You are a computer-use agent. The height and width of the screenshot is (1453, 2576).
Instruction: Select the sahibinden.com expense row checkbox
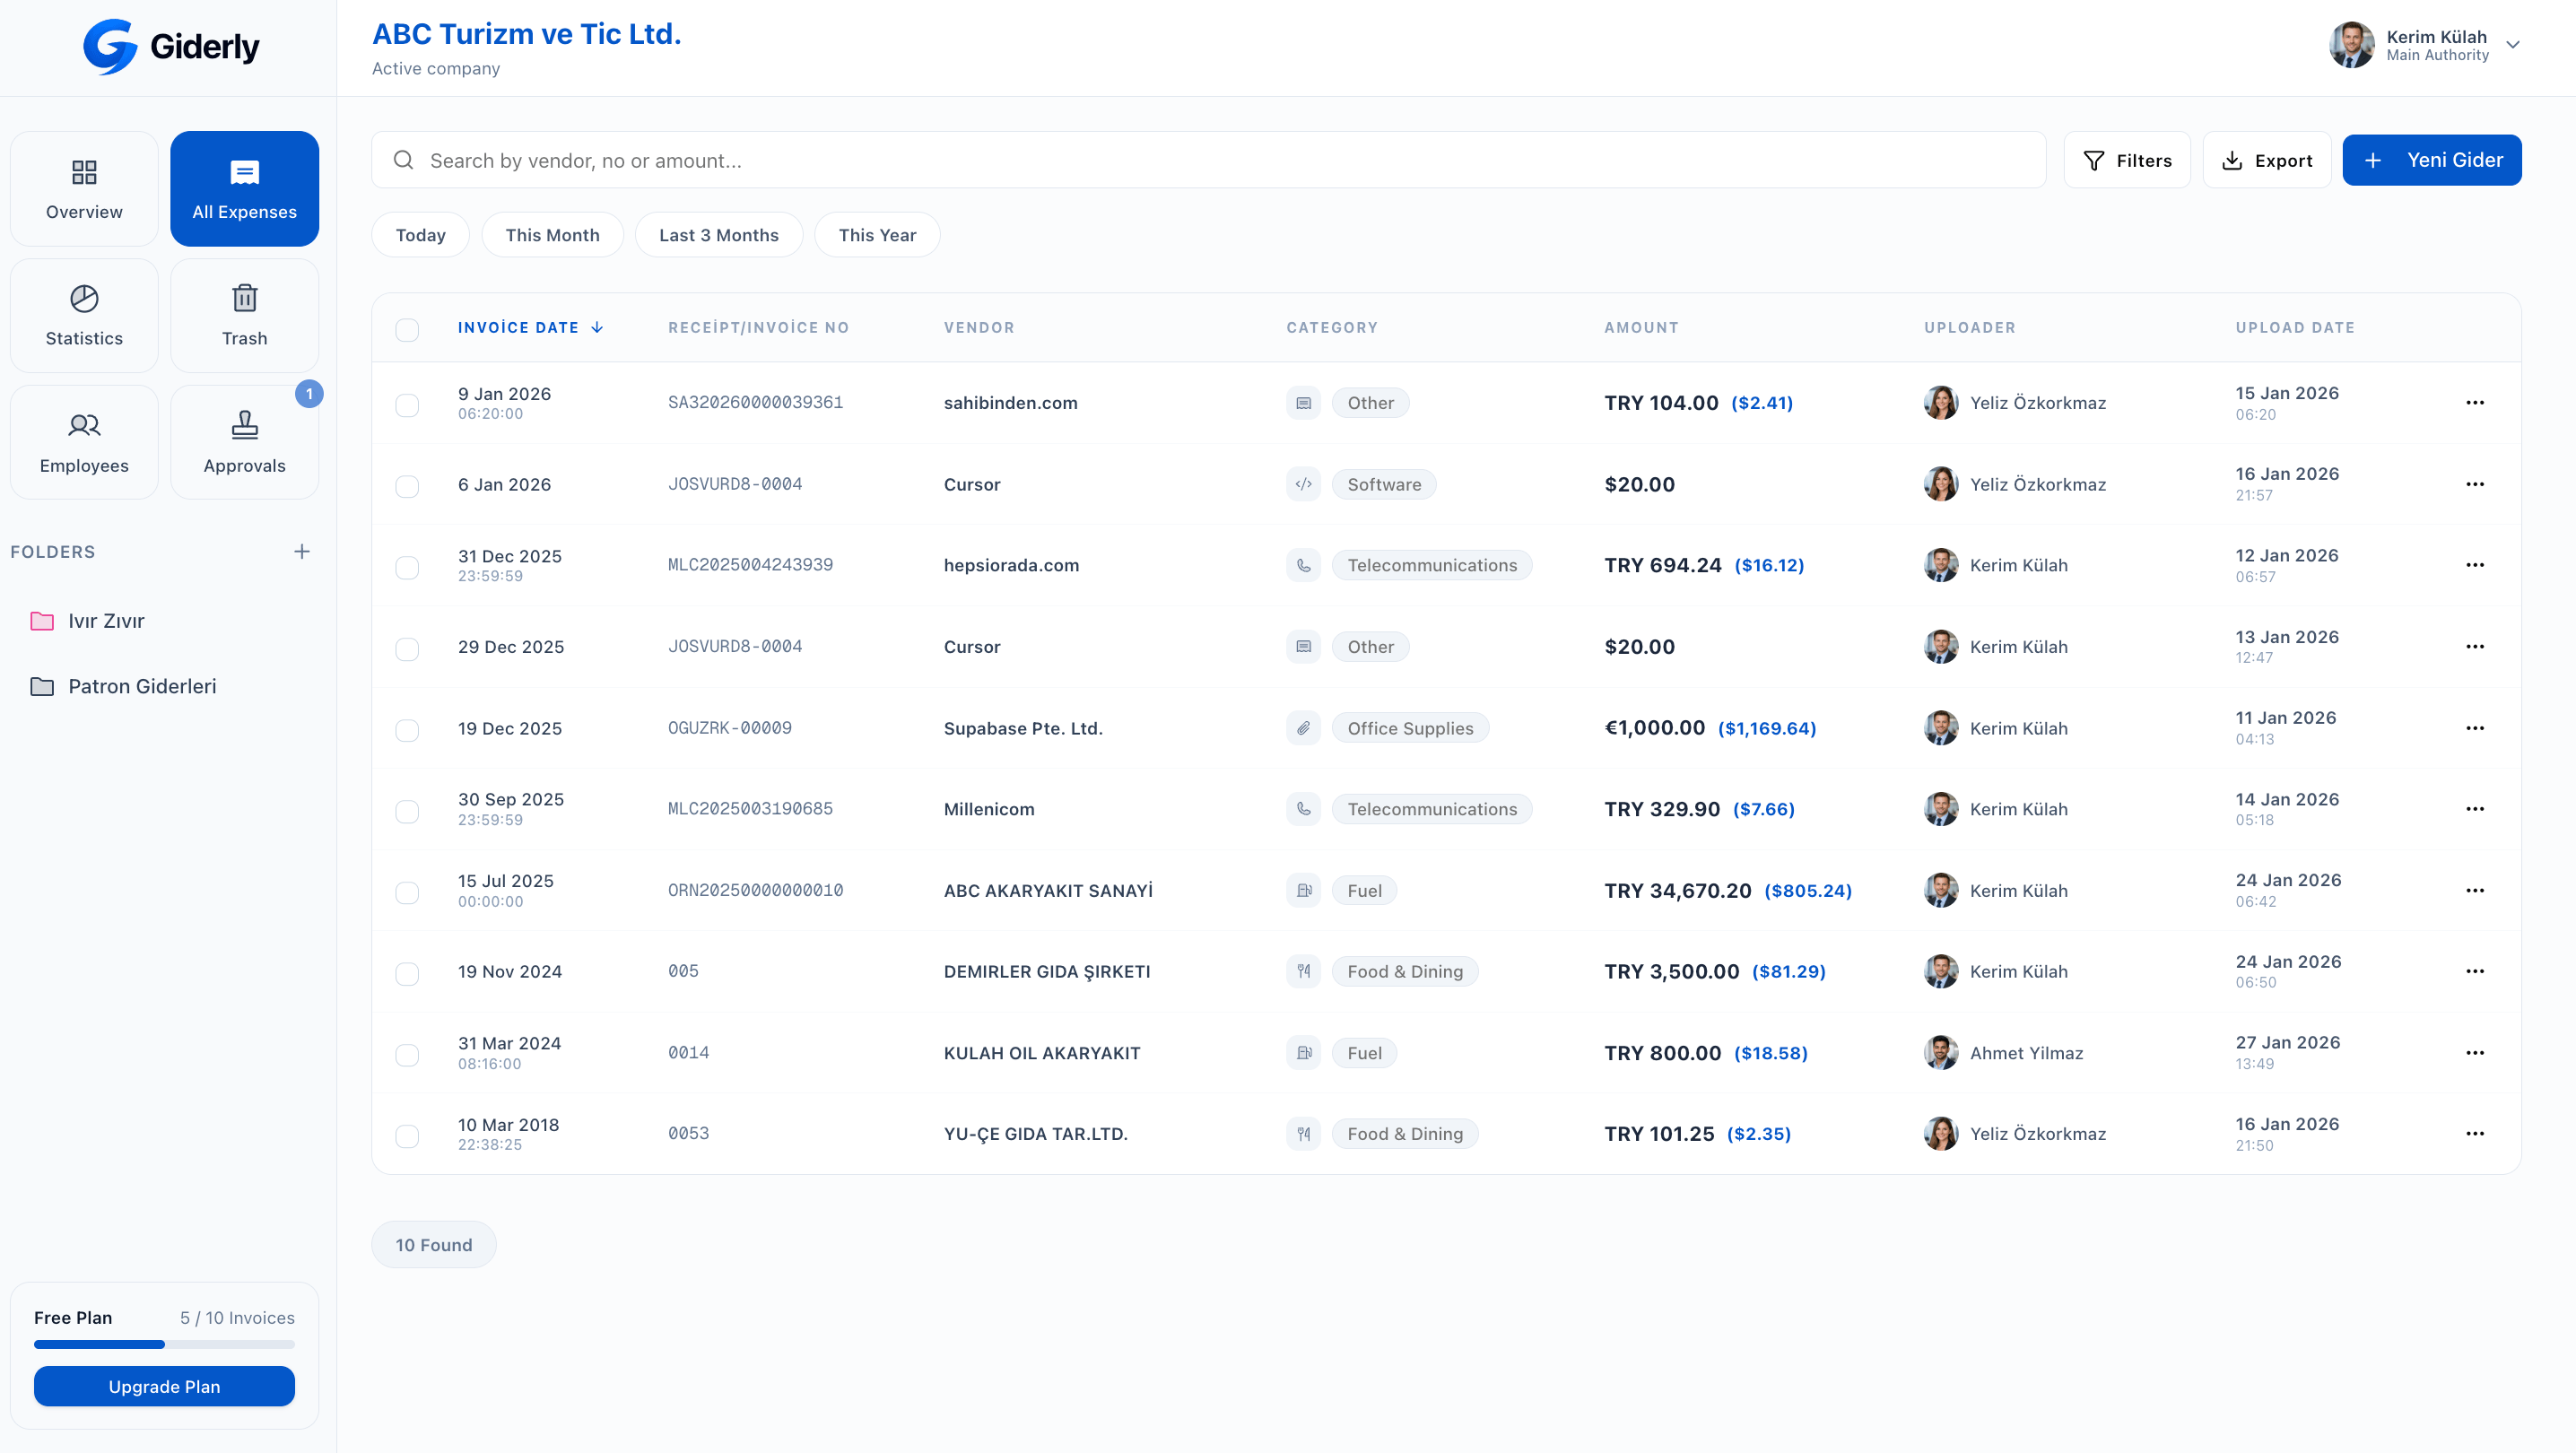408,406
